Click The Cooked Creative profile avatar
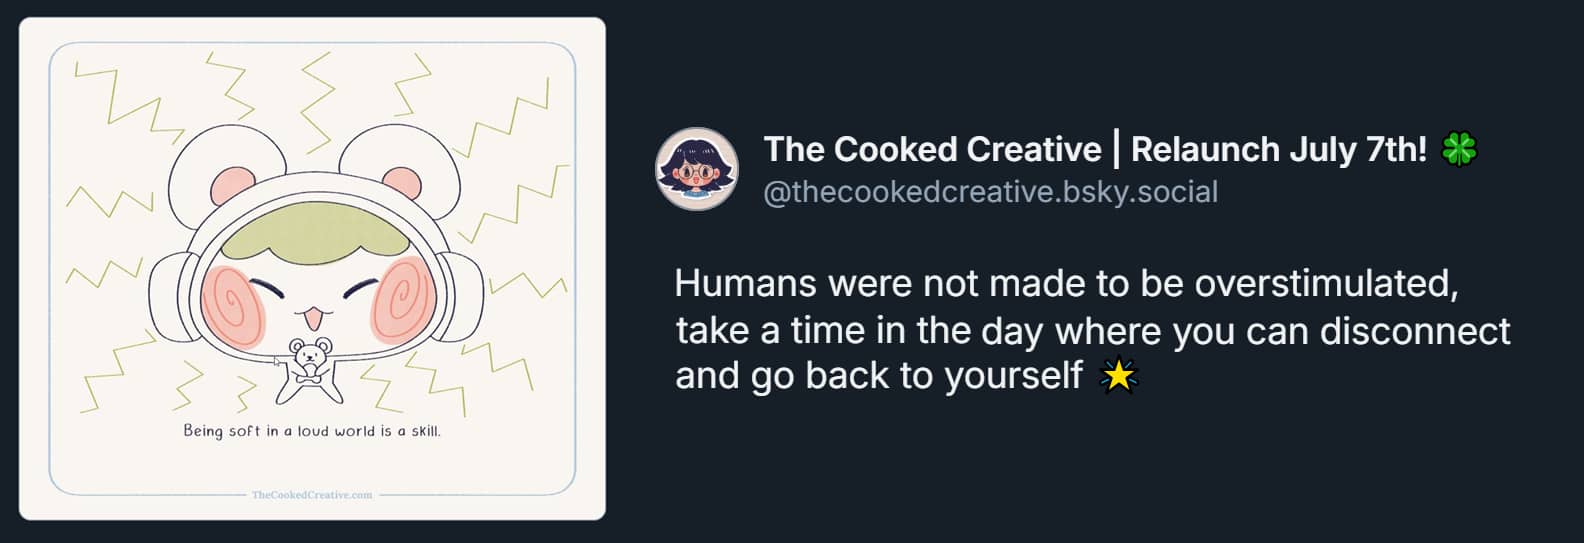Viewport: 1584px width, 543px height. pos(697,168)
